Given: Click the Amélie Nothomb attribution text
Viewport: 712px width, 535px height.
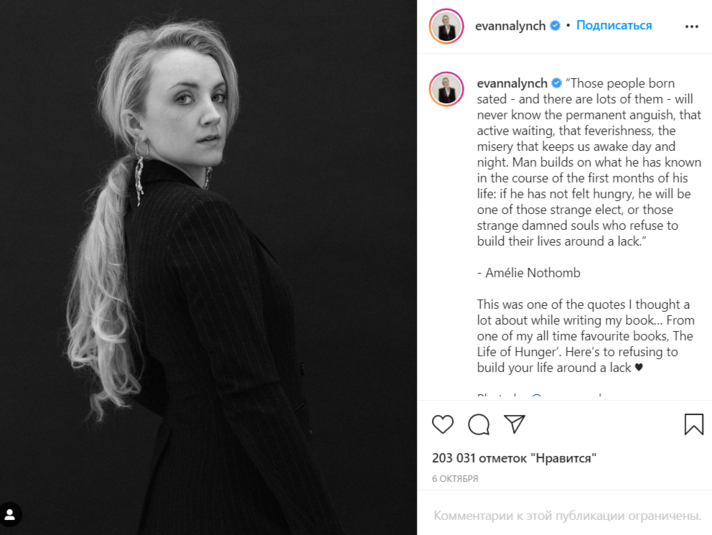Looking at the screenshot, I should pos(529,272).
